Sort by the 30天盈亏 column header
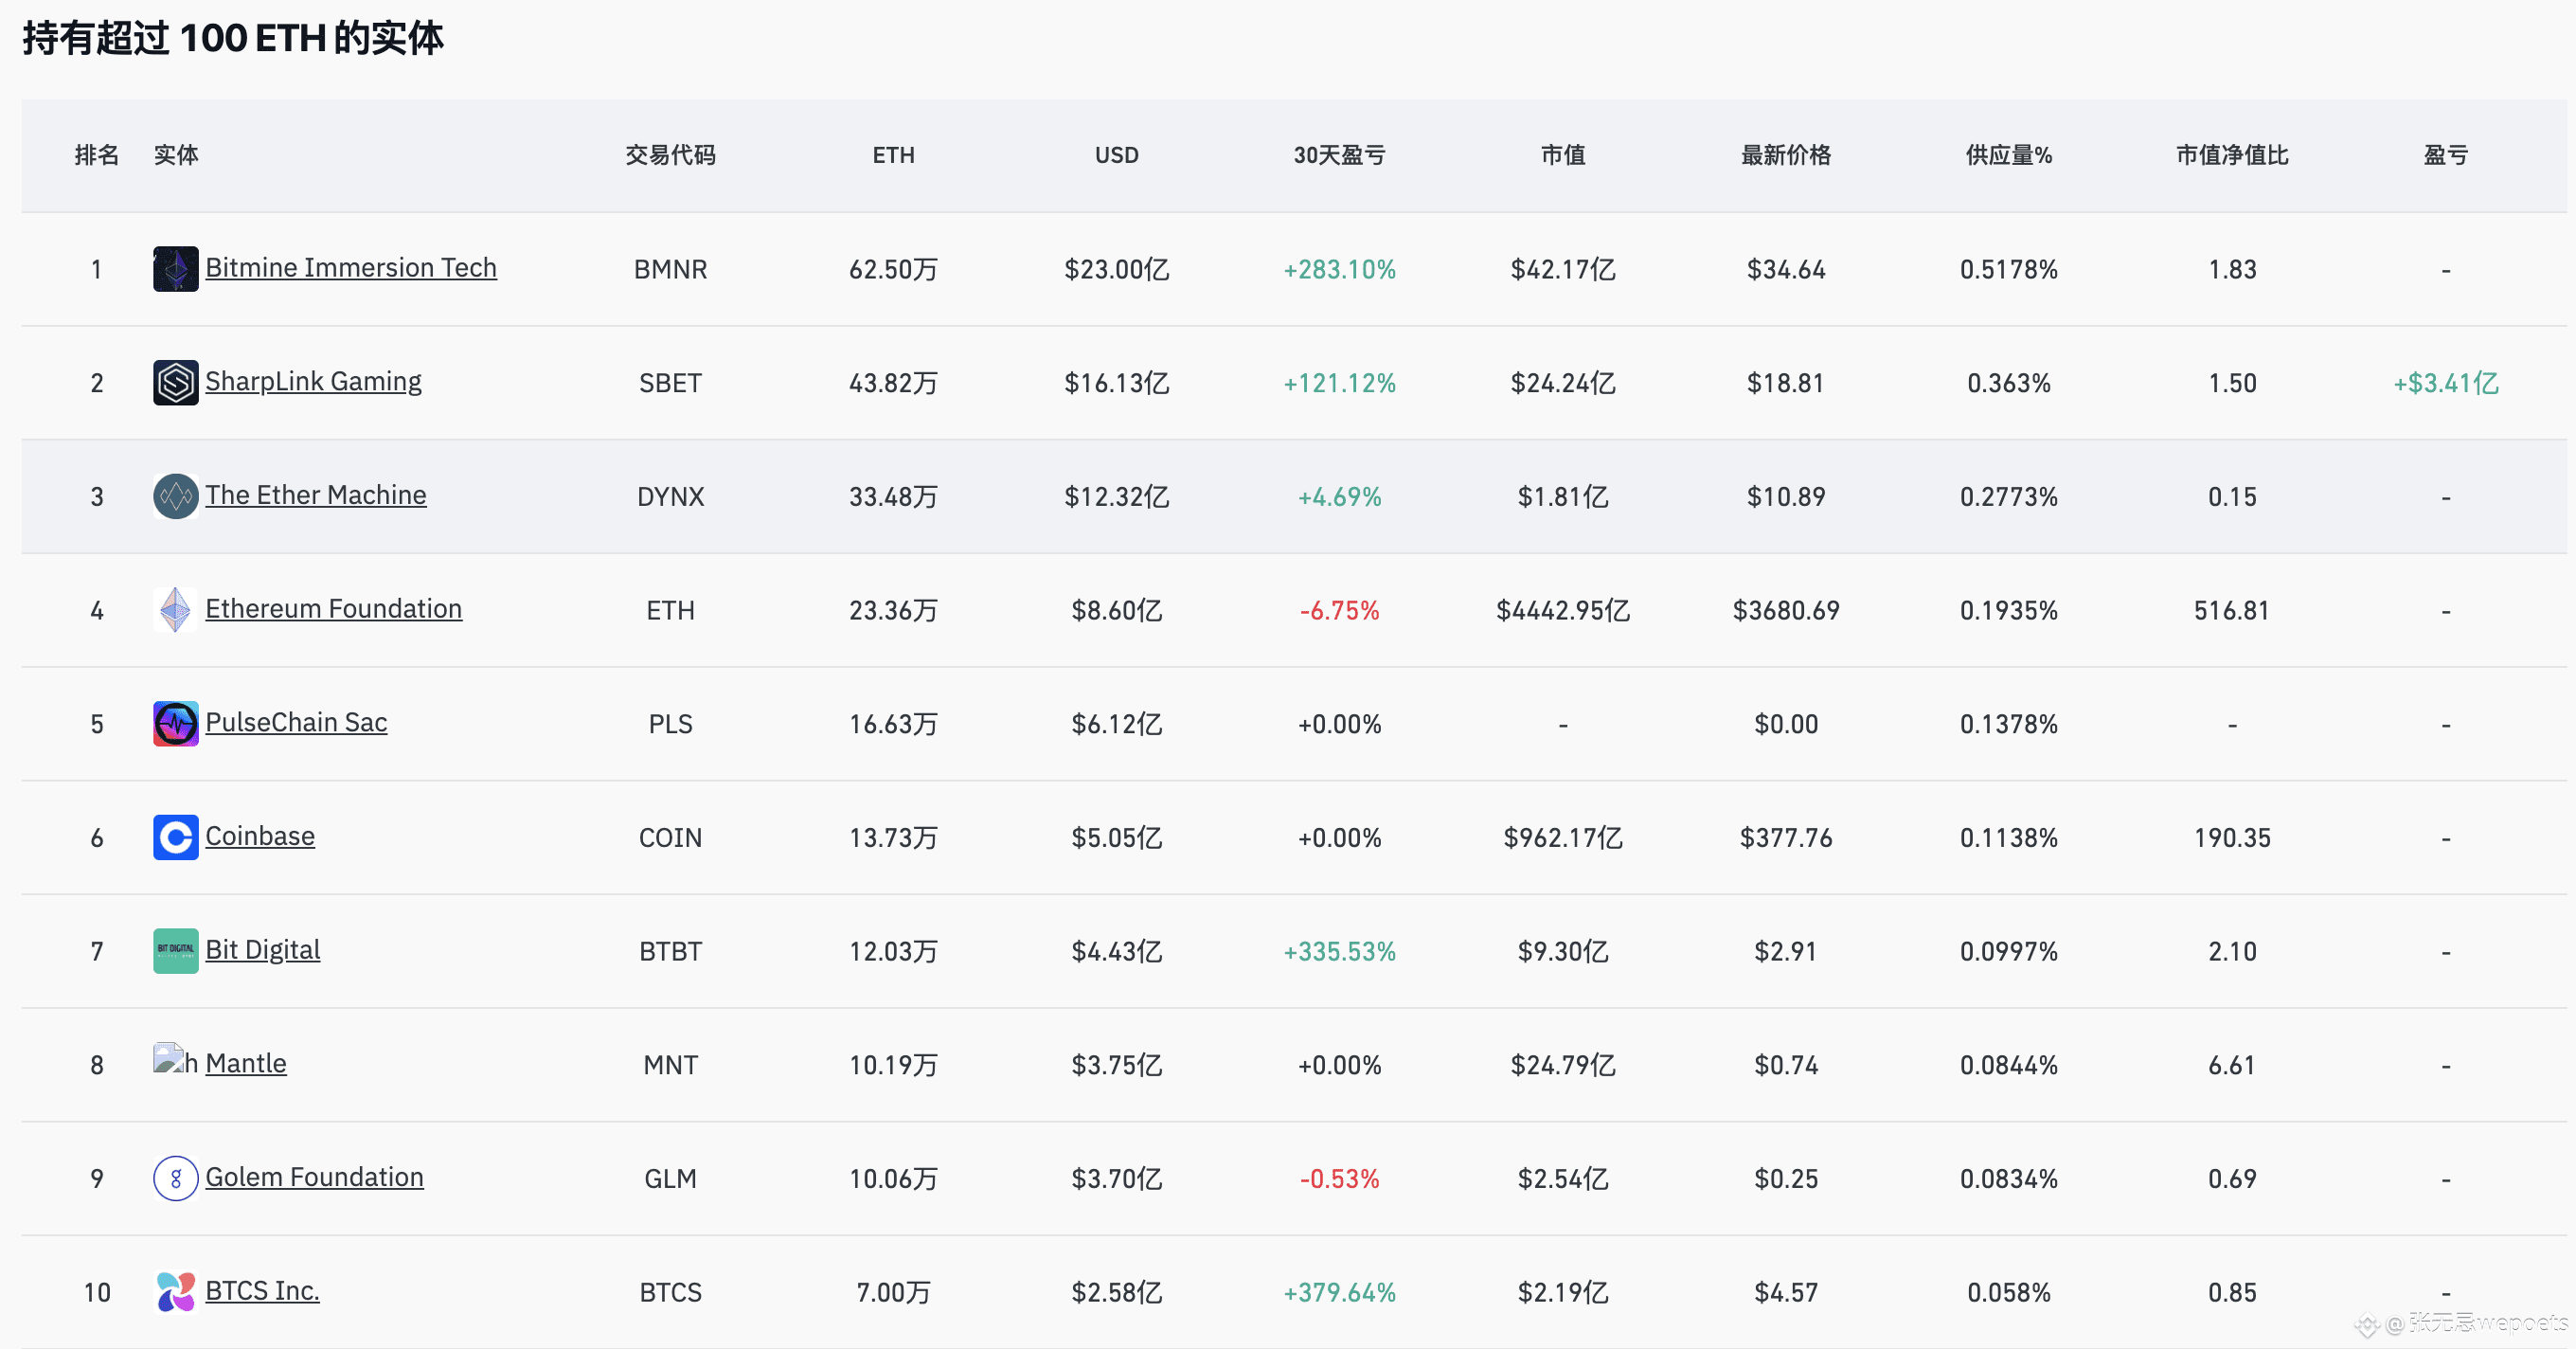Image resolution: width=2576 pixels, height=1349 pixels. [x=1339, y=155]
